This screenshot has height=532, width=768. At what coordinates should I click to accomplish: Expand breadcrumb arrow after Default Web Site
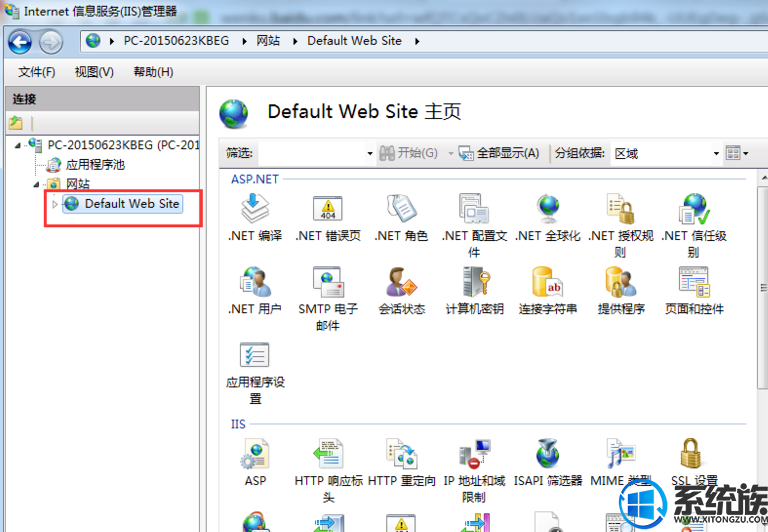(417, 41)
